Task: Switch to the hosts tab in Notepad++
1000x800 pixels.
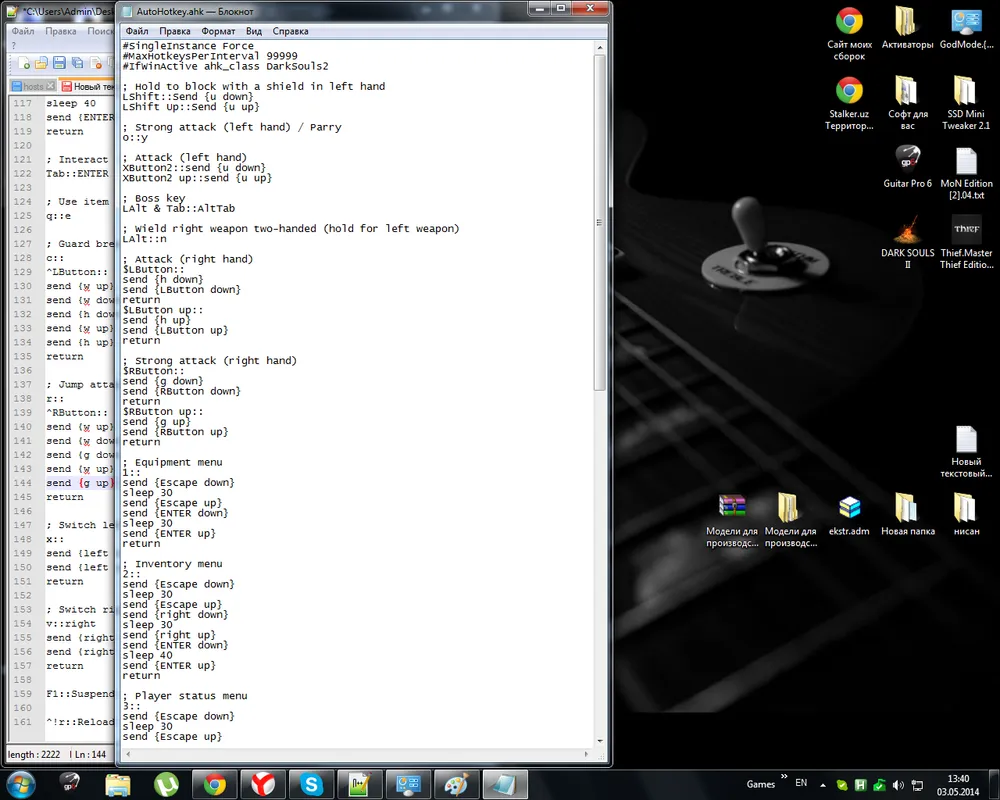Action: (28, 87)
